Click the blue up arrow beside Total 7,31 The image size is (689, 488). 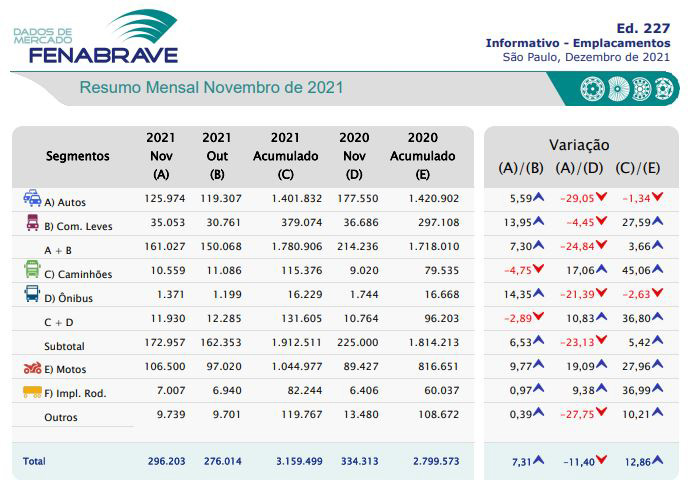pos(538,461)
